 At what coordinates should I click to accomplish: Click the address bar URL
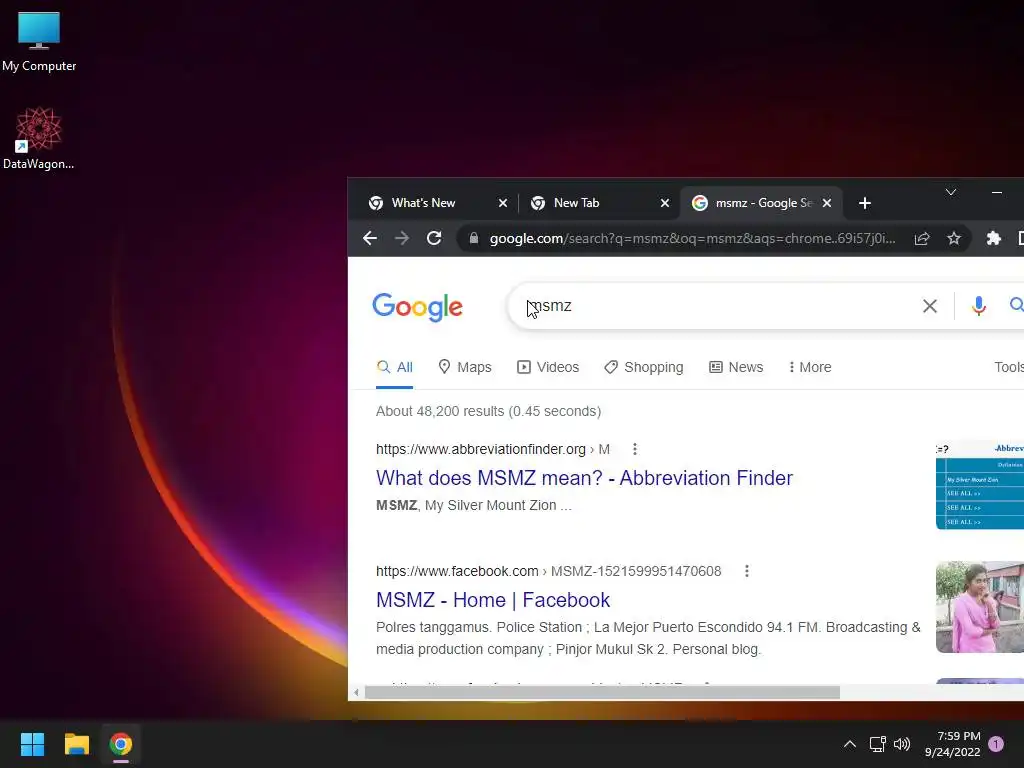pos(692,238)
